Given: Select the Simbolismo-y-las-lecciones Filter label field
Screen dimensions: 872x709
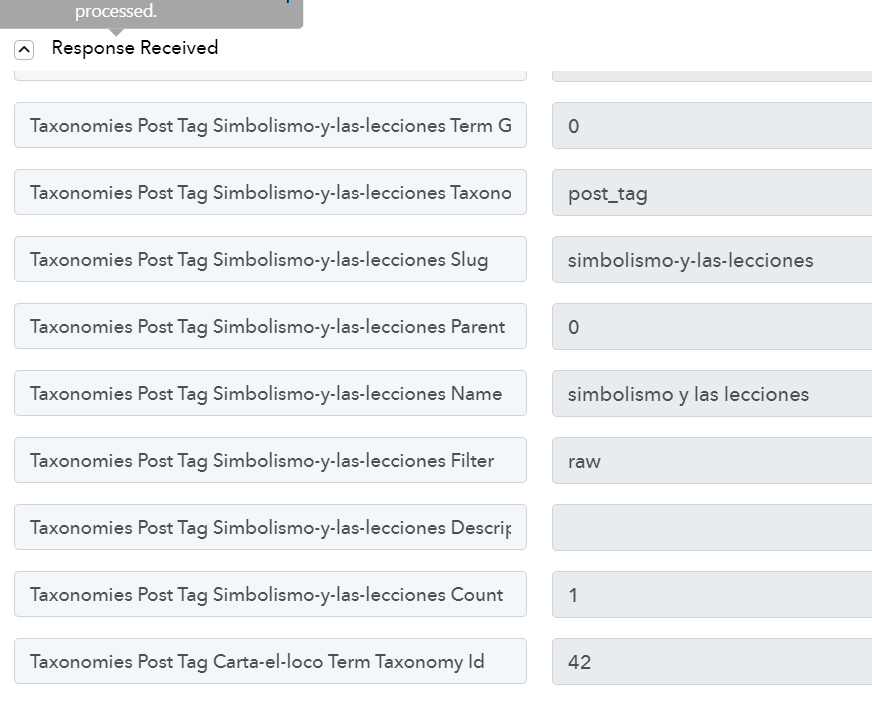Looking at the screenshot, I should pyautogui.click(x=270, y=460).
